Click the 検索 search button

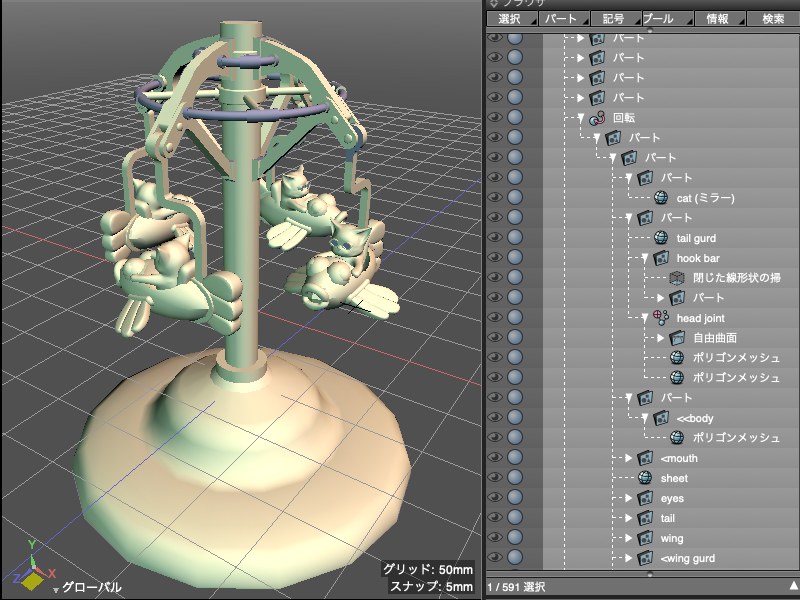point(773,18)
